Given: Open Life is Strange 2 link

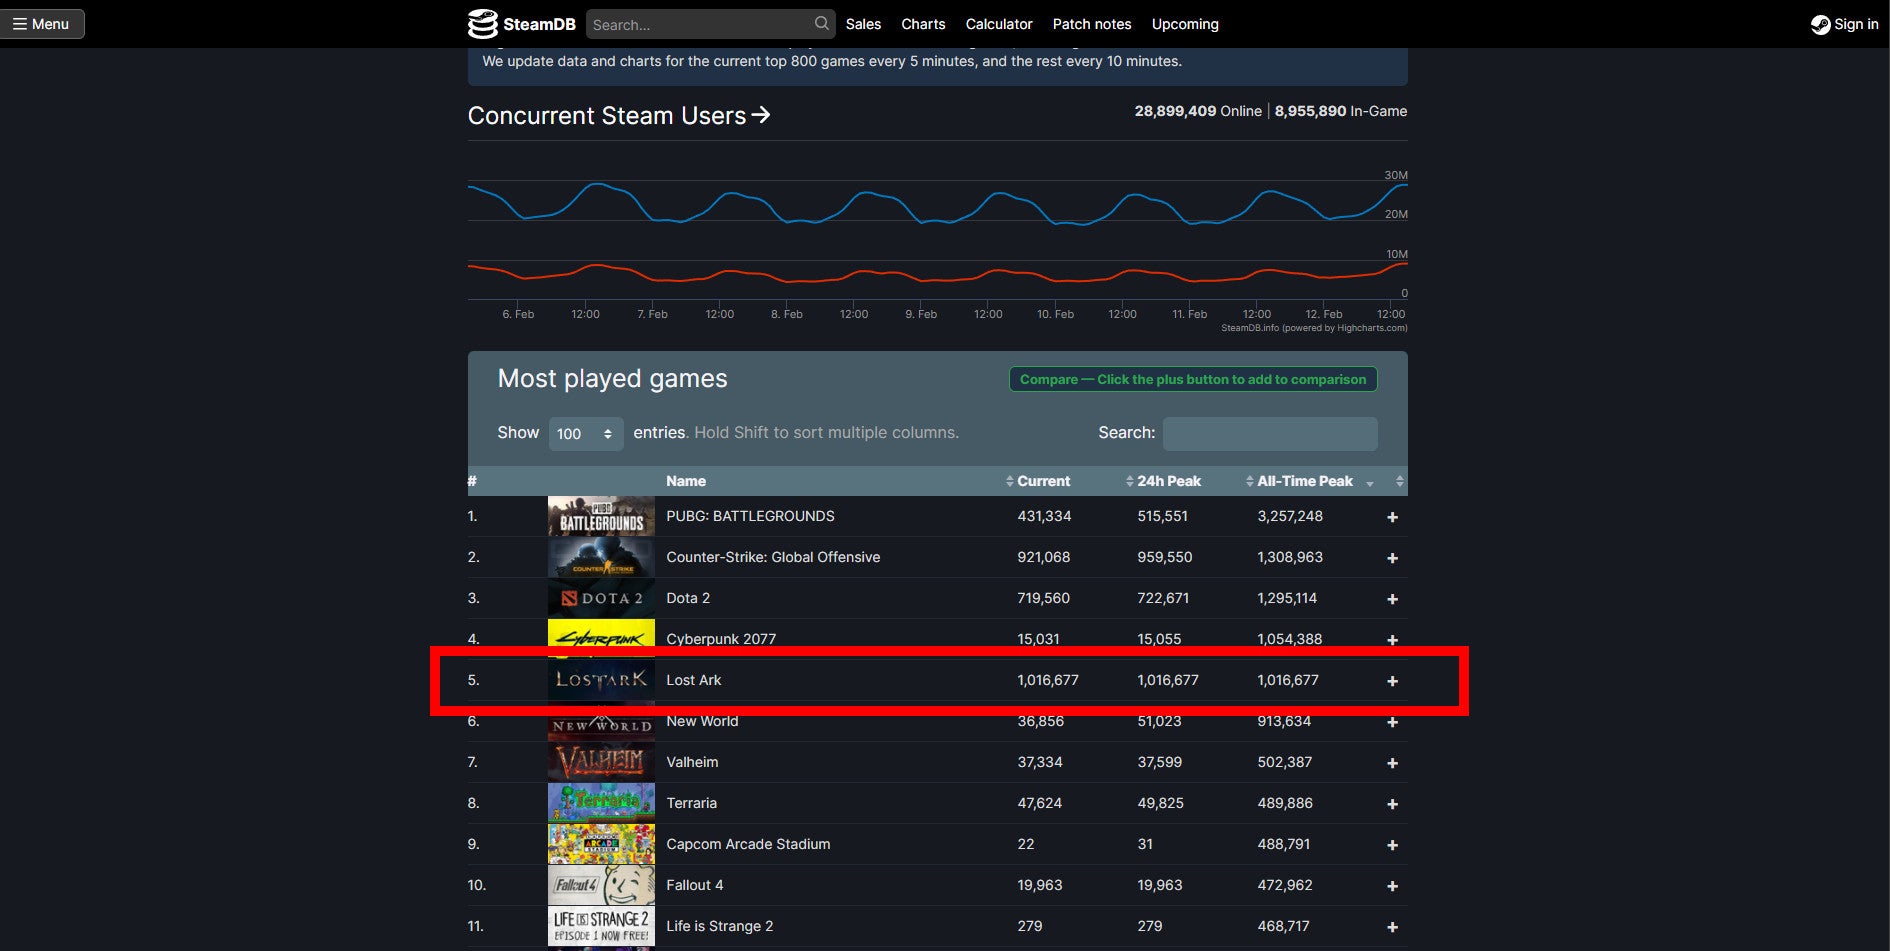Looking at the screenshot, I should click(x=720, y=926).
